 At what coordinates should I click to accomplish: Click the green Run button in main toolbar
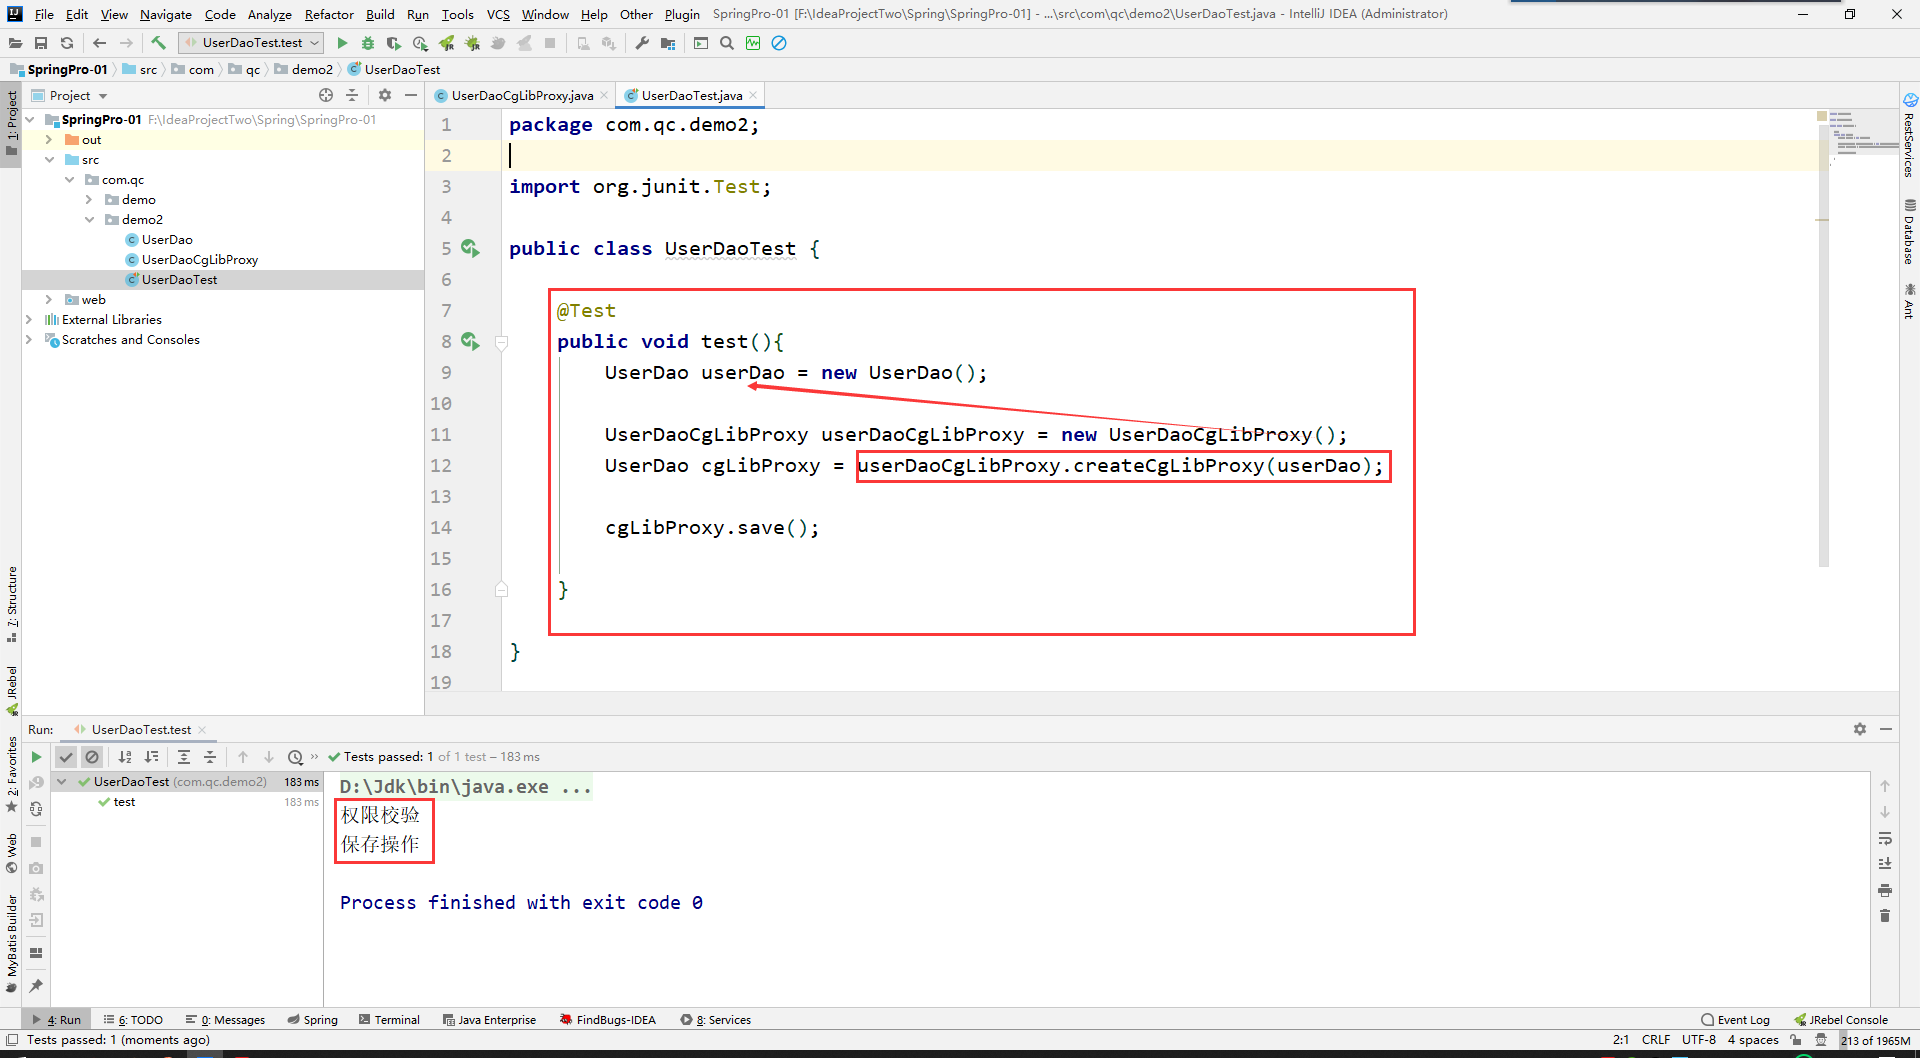tap(342, 43)
